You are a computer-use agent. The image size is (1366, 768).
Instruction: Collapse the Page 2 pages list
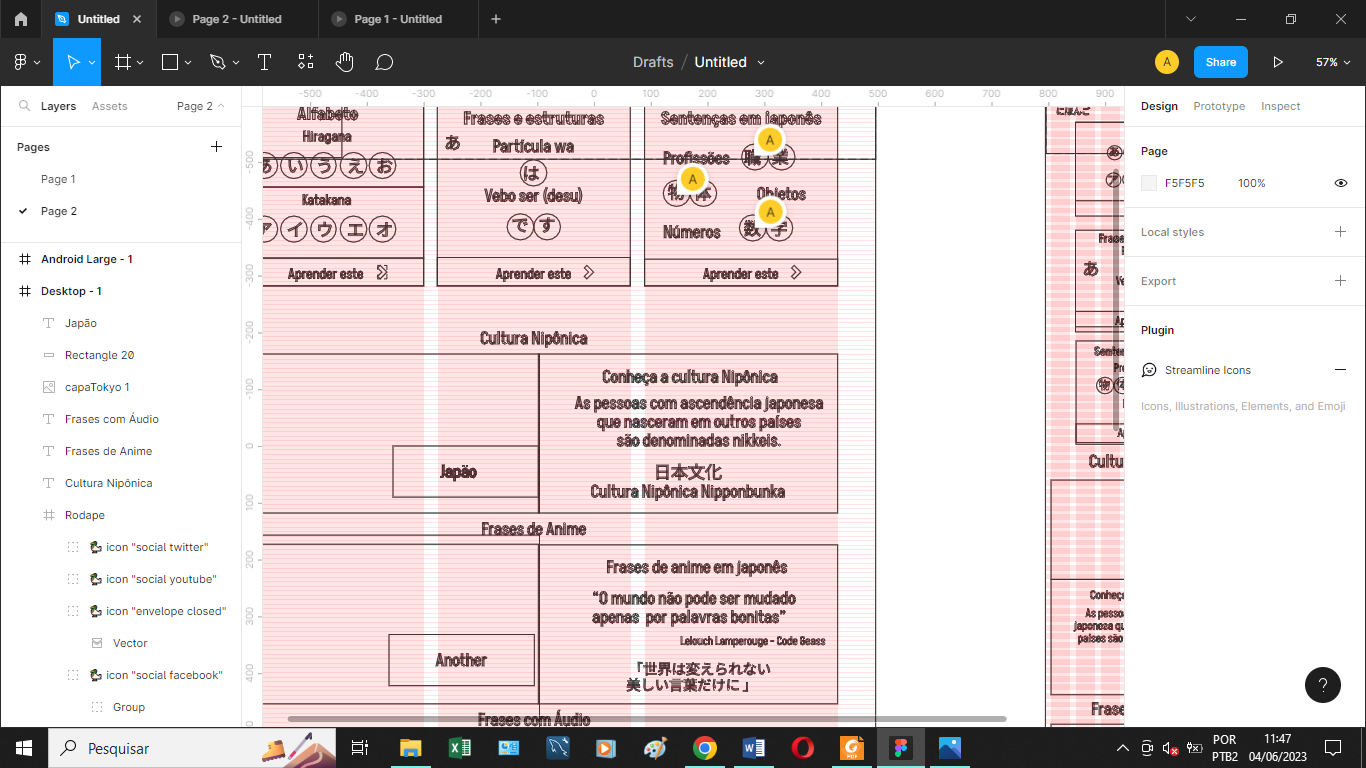click(x=201, y=106)
